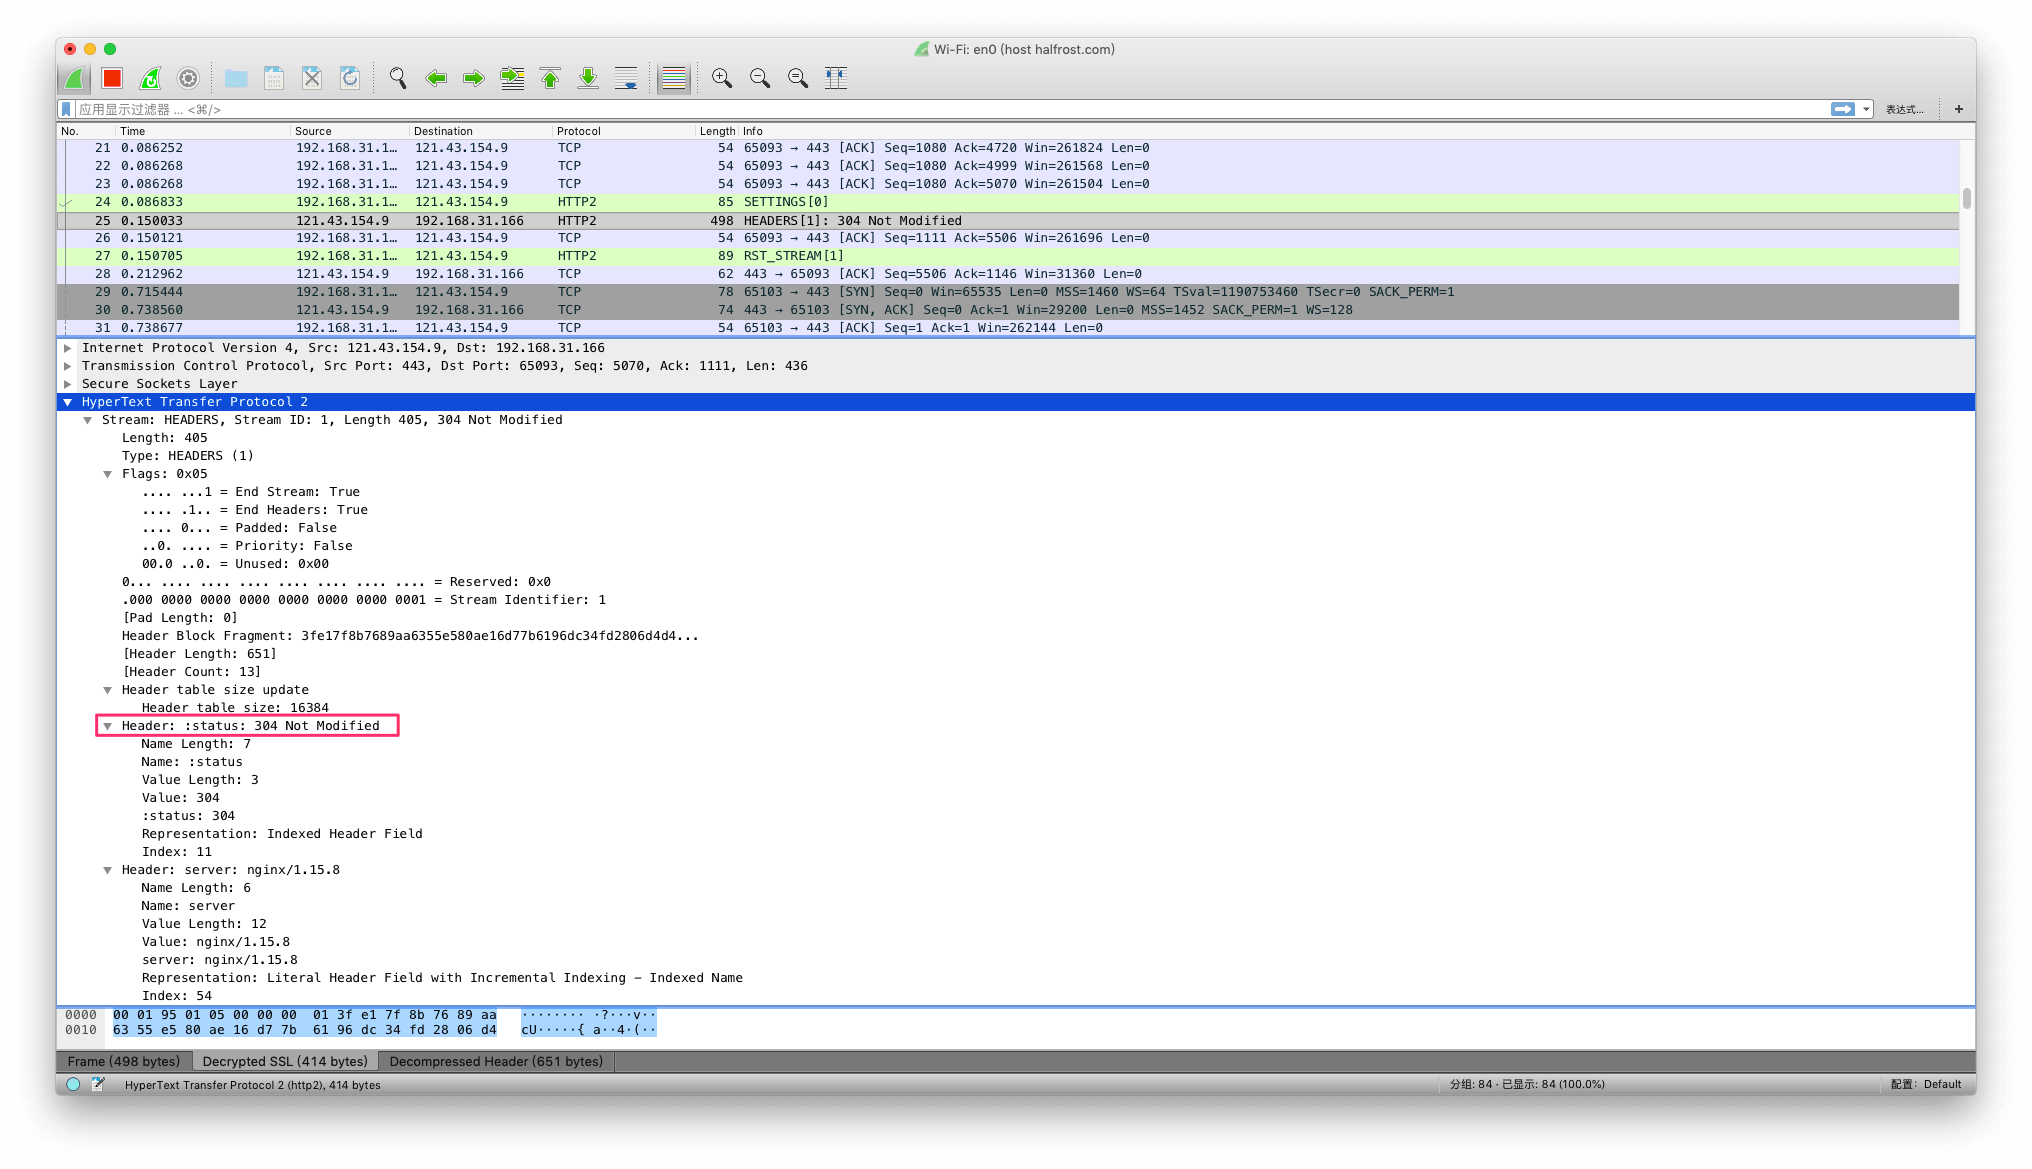This screenshot has height=1169, width=2032.
Task: Select Representation Indexed Header Field line
Action: click(x=282, y=834)
